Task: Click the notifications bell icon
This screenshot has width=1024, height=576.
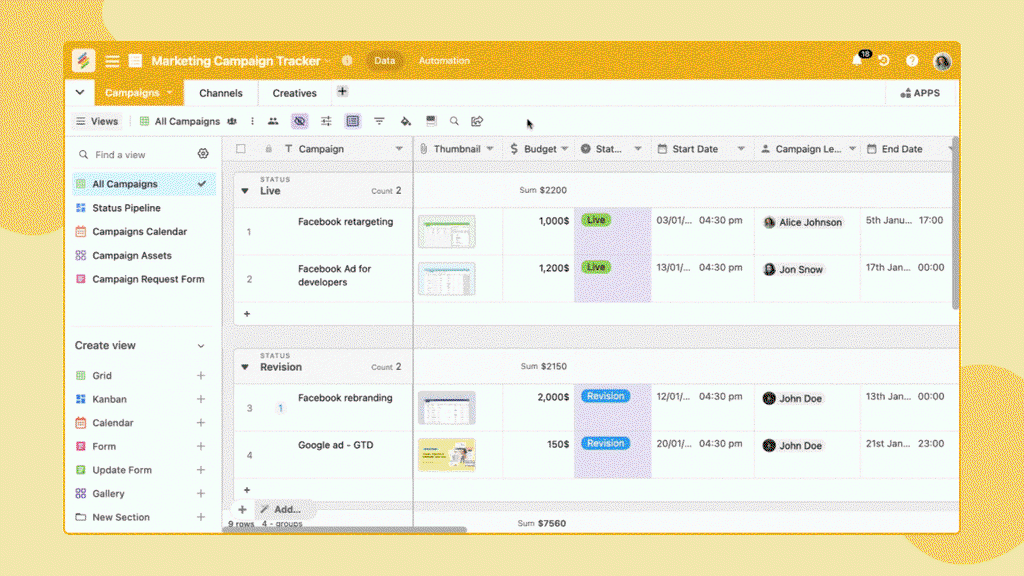Action: point(857,61)
